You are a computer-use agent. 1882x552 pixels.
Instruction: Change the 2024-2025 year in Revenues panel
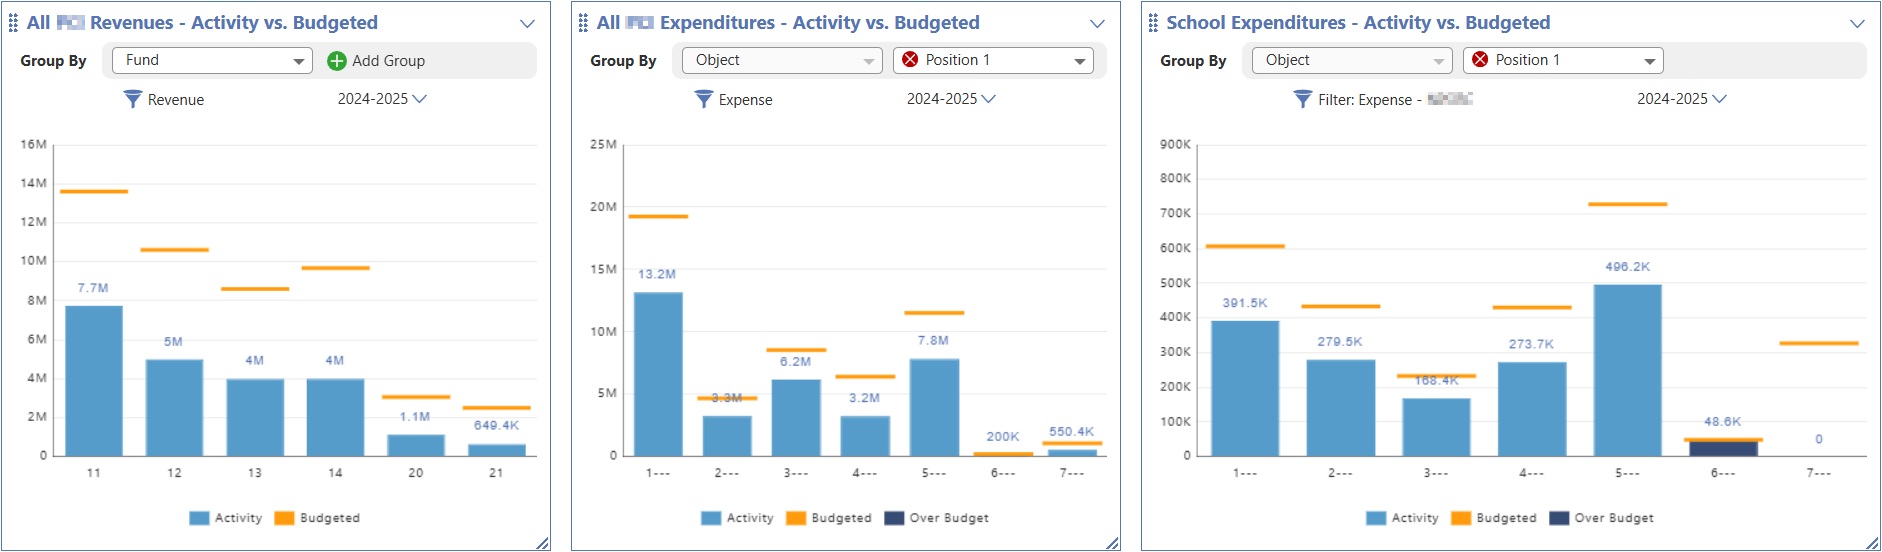point(382,99)
